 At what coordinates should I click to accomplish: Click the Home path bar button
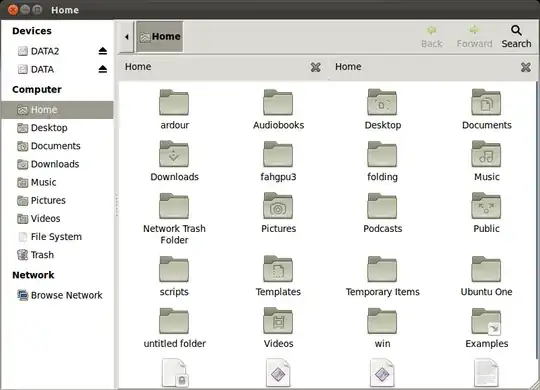[160, 37]
